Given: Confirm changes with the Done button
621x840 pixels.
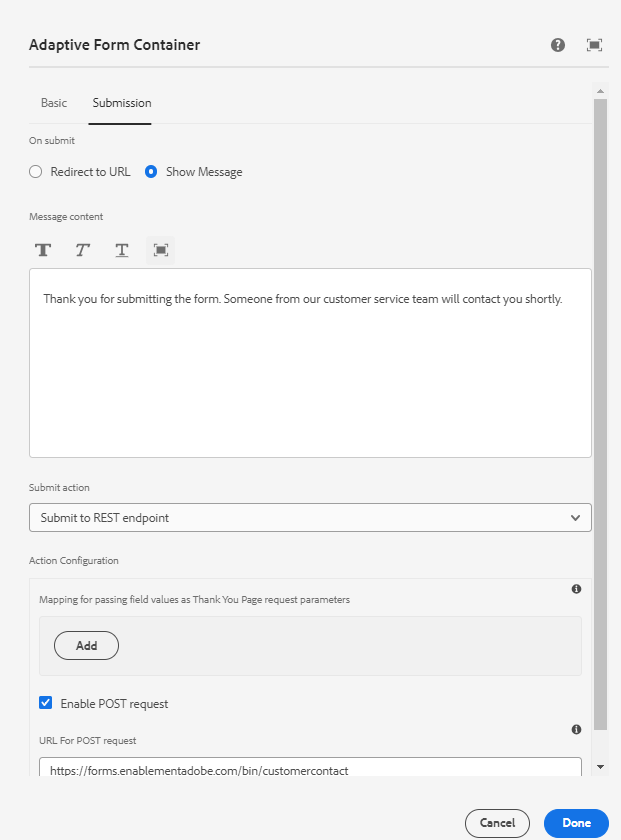Looking at the screenshot, I should tap(576, 823).
